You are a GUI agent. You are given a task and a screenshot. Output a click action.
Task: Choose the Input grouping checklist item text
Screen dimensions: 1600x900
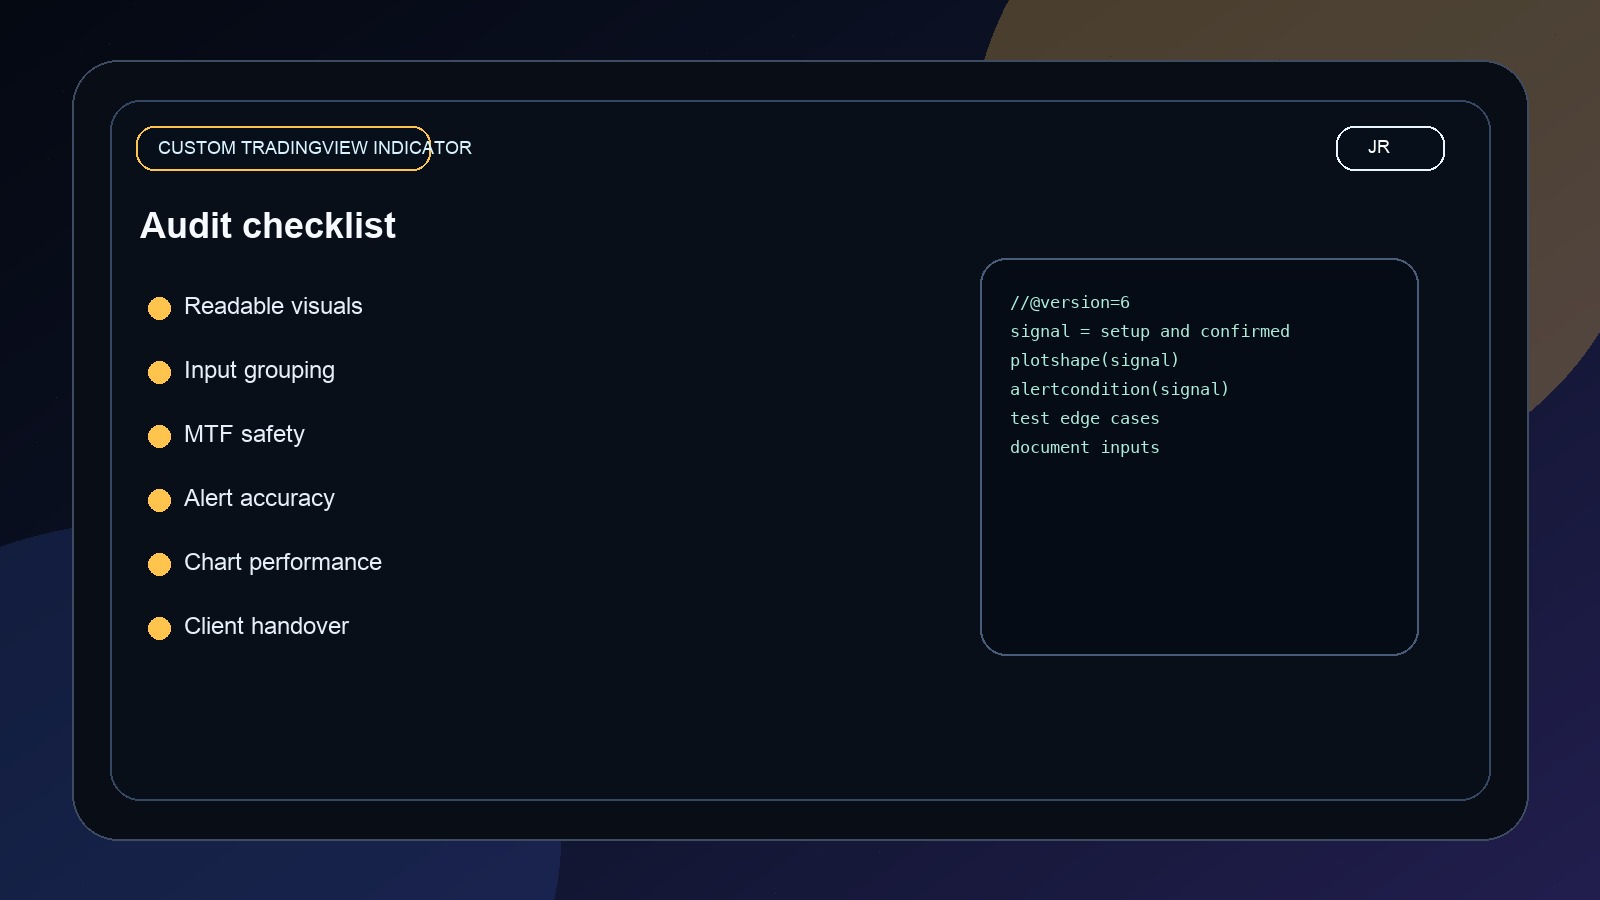259,370
